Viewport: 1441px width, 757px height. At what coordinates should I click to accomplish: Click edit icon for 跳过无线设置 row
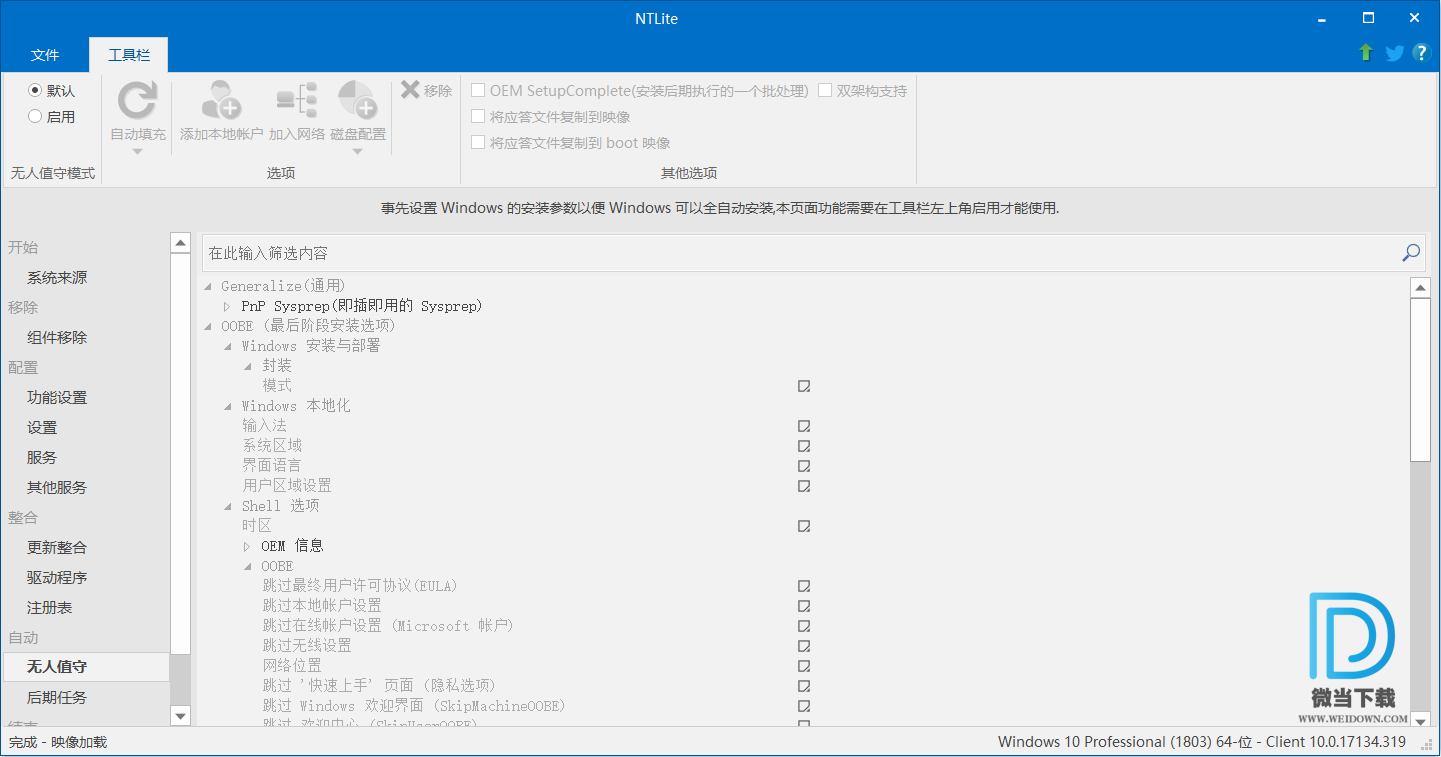[x=804, y=646]
